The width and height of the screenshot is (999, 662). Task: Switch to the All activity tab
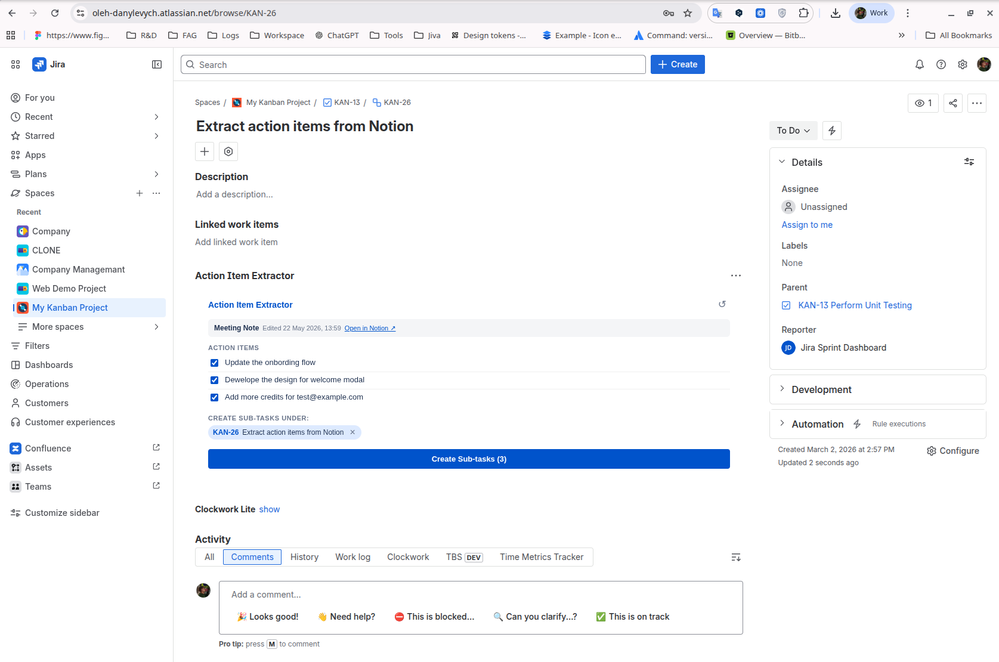pos(209,557)
